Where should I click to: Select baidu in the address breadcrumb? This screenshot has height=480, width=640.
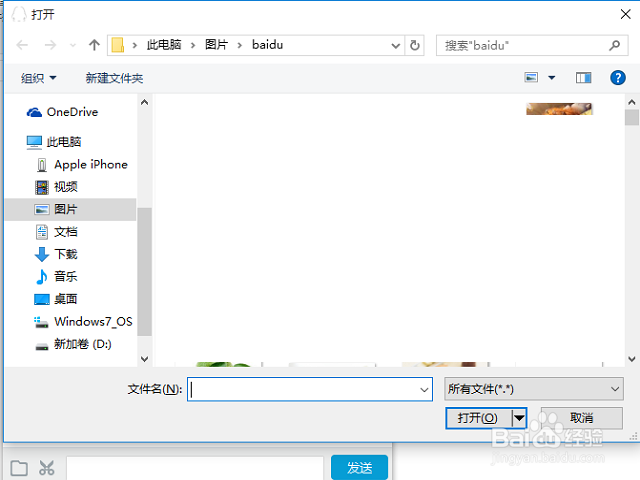pyautogui.click(x=267, y=45)
